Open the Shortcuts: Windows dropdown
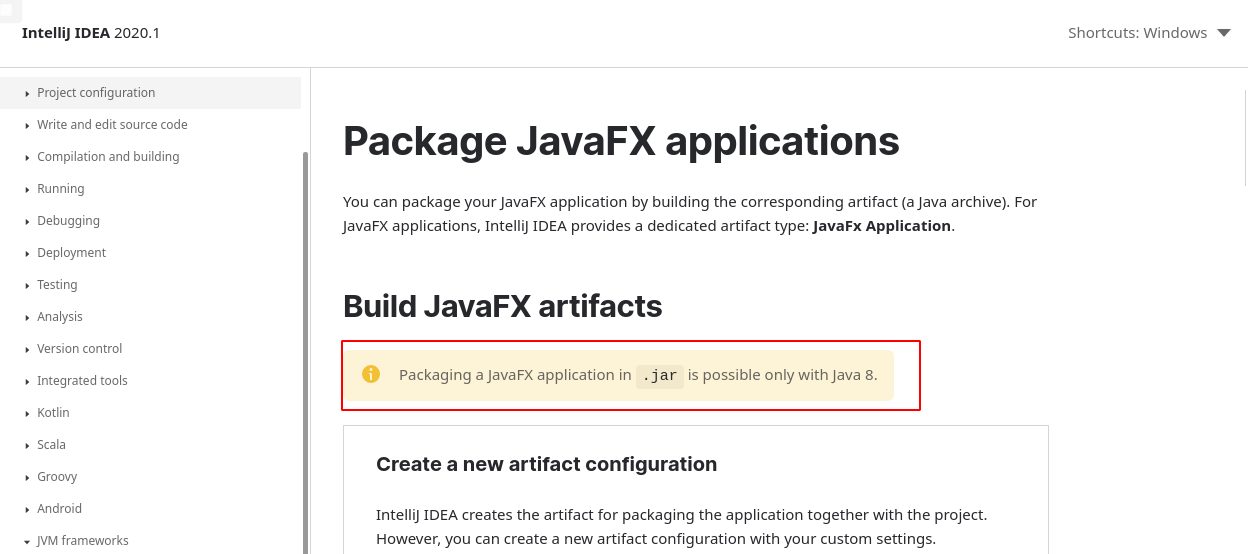Image resolution: width=1248 pixels, height=554 pixels. tap(1149, 33)
